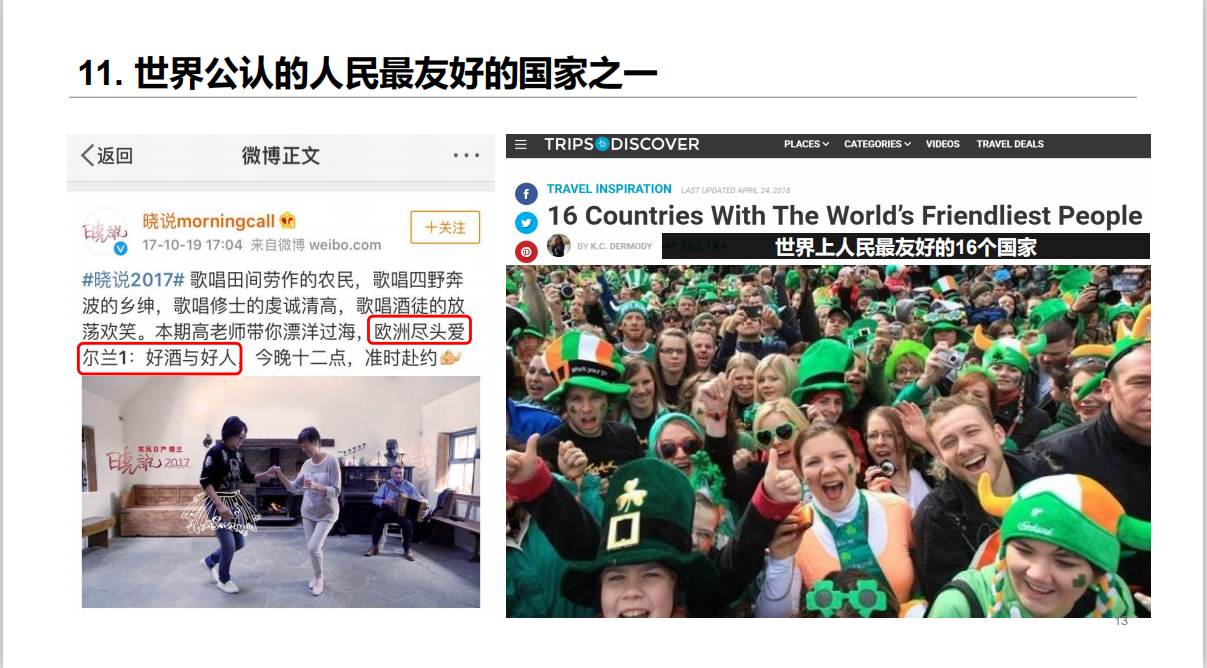Click the 世界上人民最友好的16个国家 caption
The width and height of the screenshot is (1207, 668).
coord(906,247)
